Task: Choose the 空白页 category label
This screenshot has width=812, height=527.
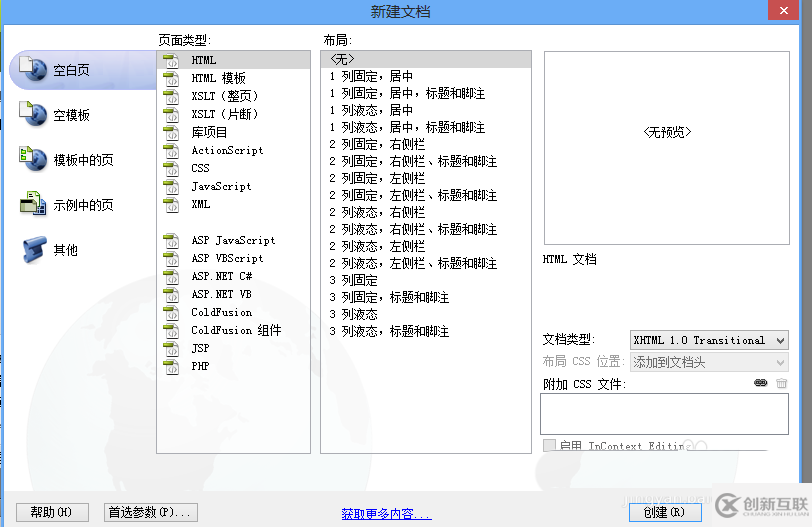Action: tap(71, 70)
